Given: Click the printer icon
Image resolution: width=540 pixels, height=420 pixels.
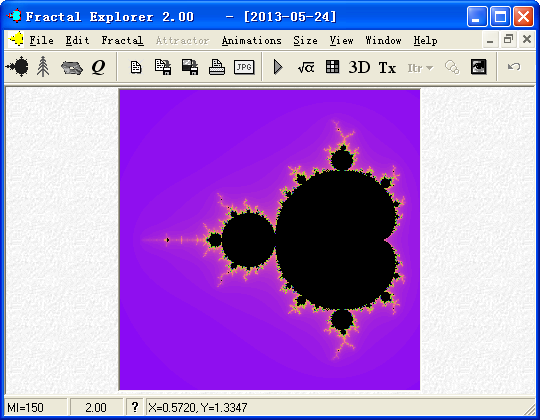Looking at the screenshot, I should [217, 67].
